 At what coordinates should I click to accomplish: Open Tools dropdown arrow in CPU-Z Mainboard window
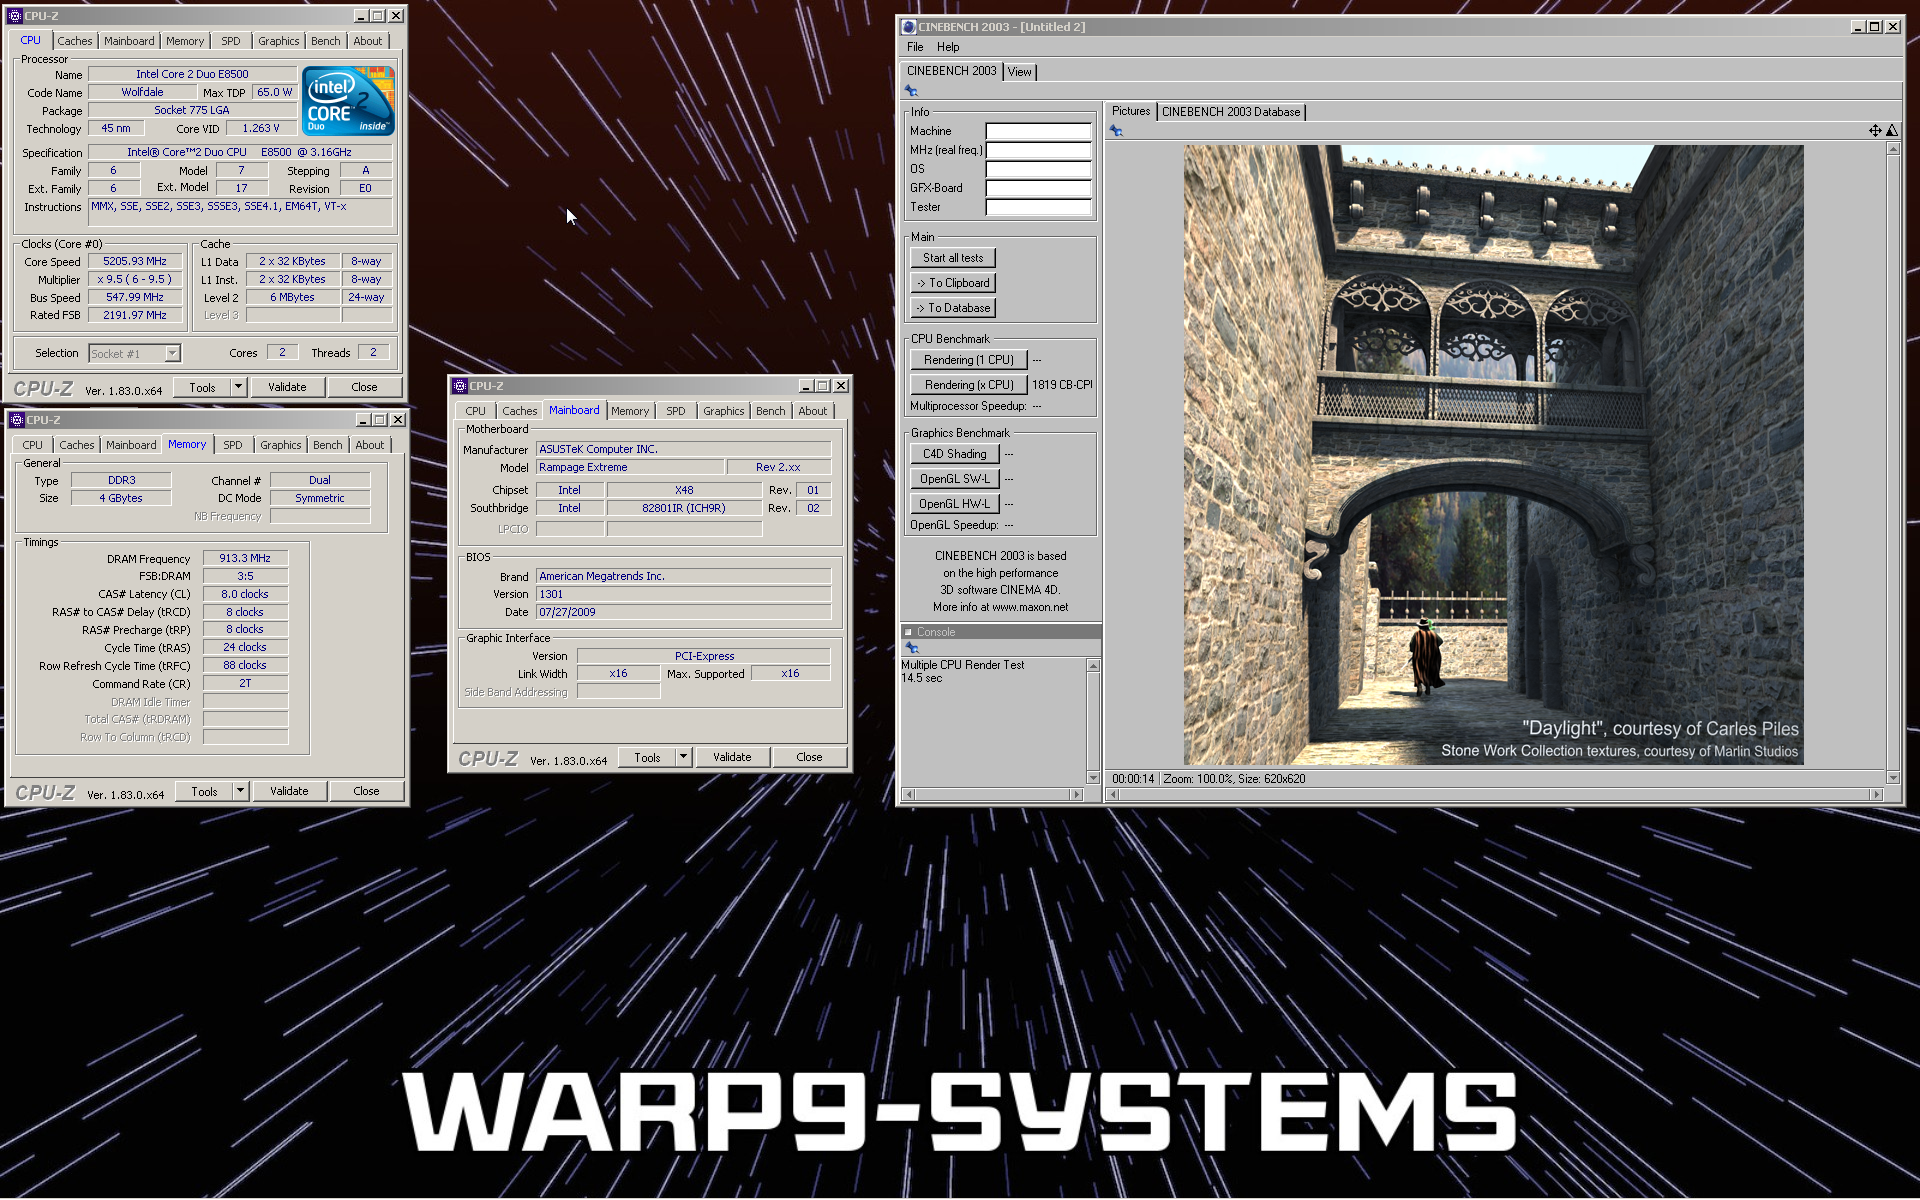(684, 757)
